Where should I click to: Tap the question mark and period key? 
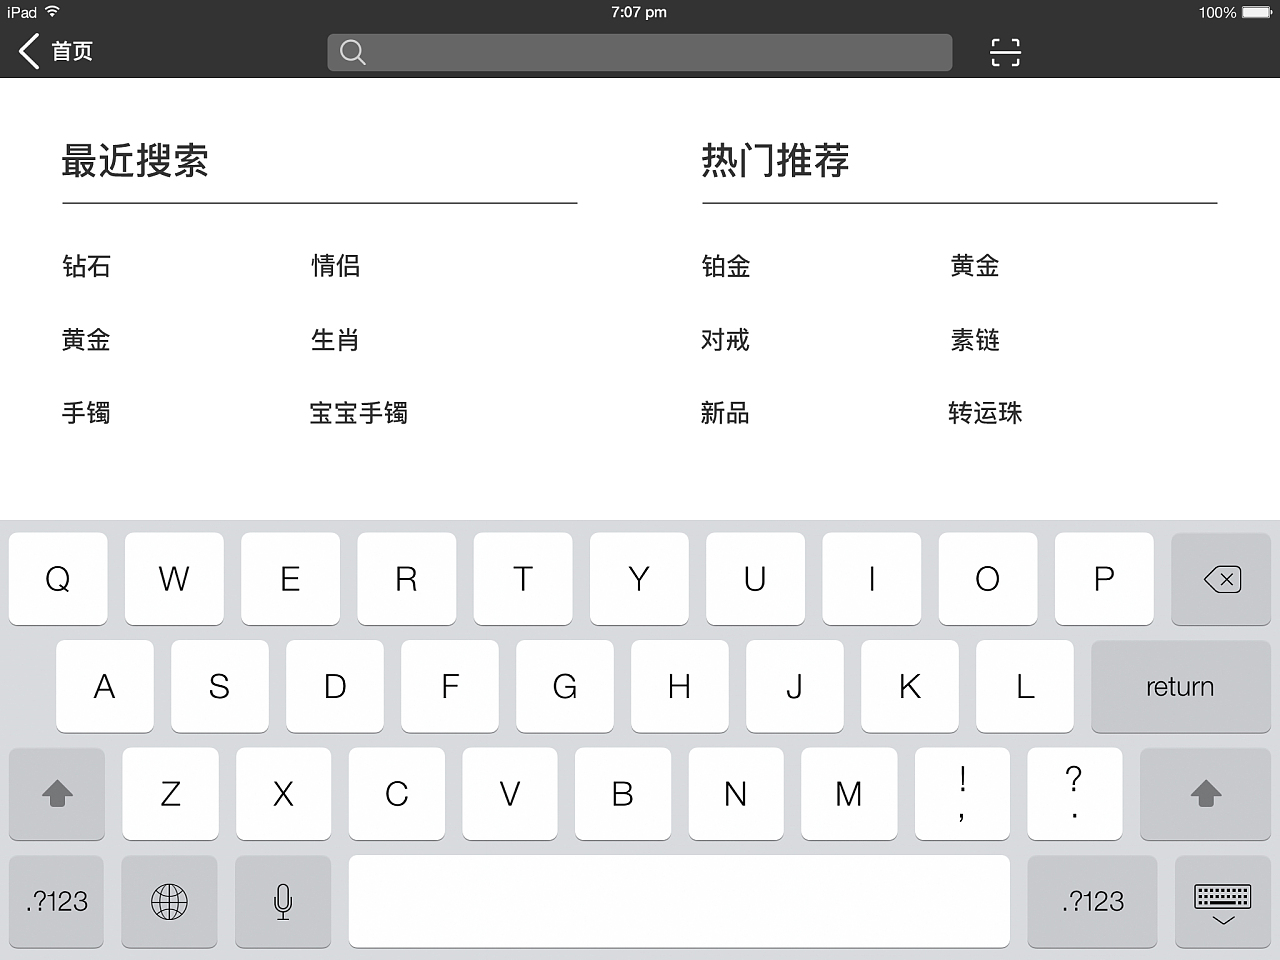(1074, 794)
